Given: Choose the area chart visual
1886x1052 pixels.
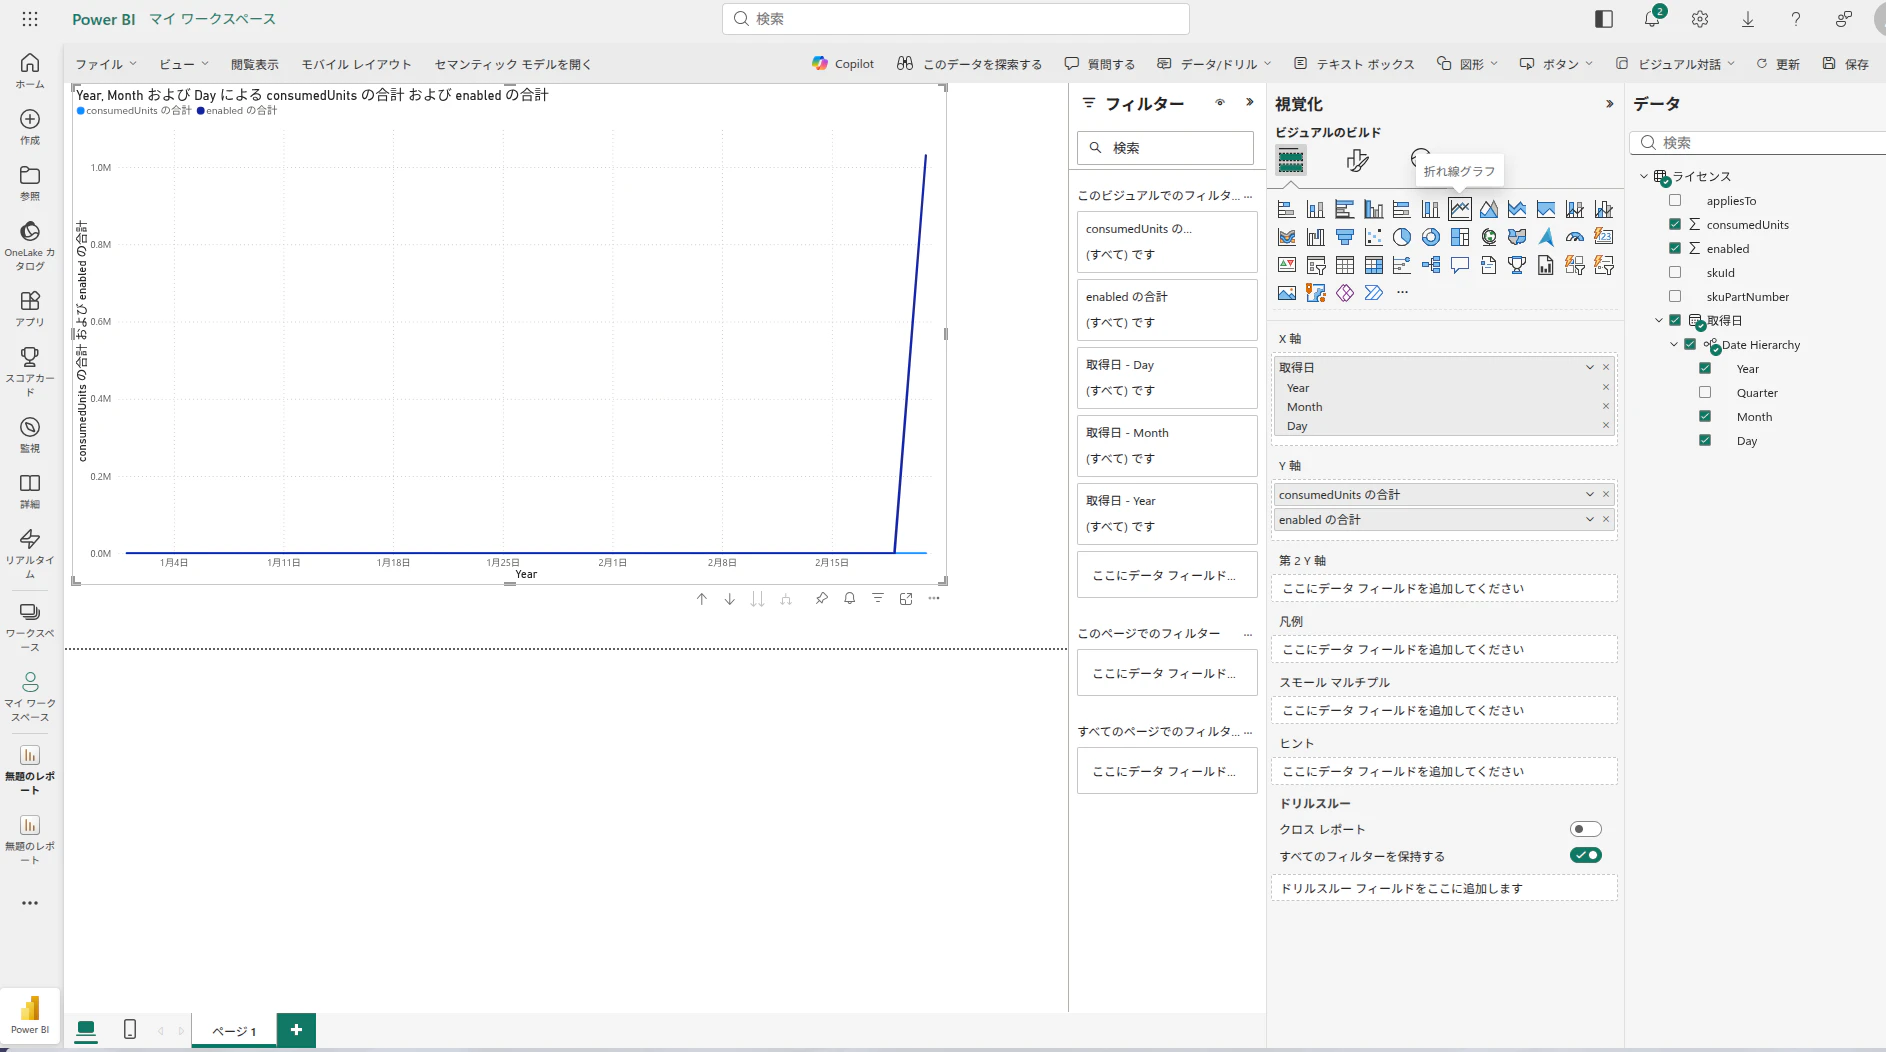Looking at the screenshot, I should click(1489, 209).
